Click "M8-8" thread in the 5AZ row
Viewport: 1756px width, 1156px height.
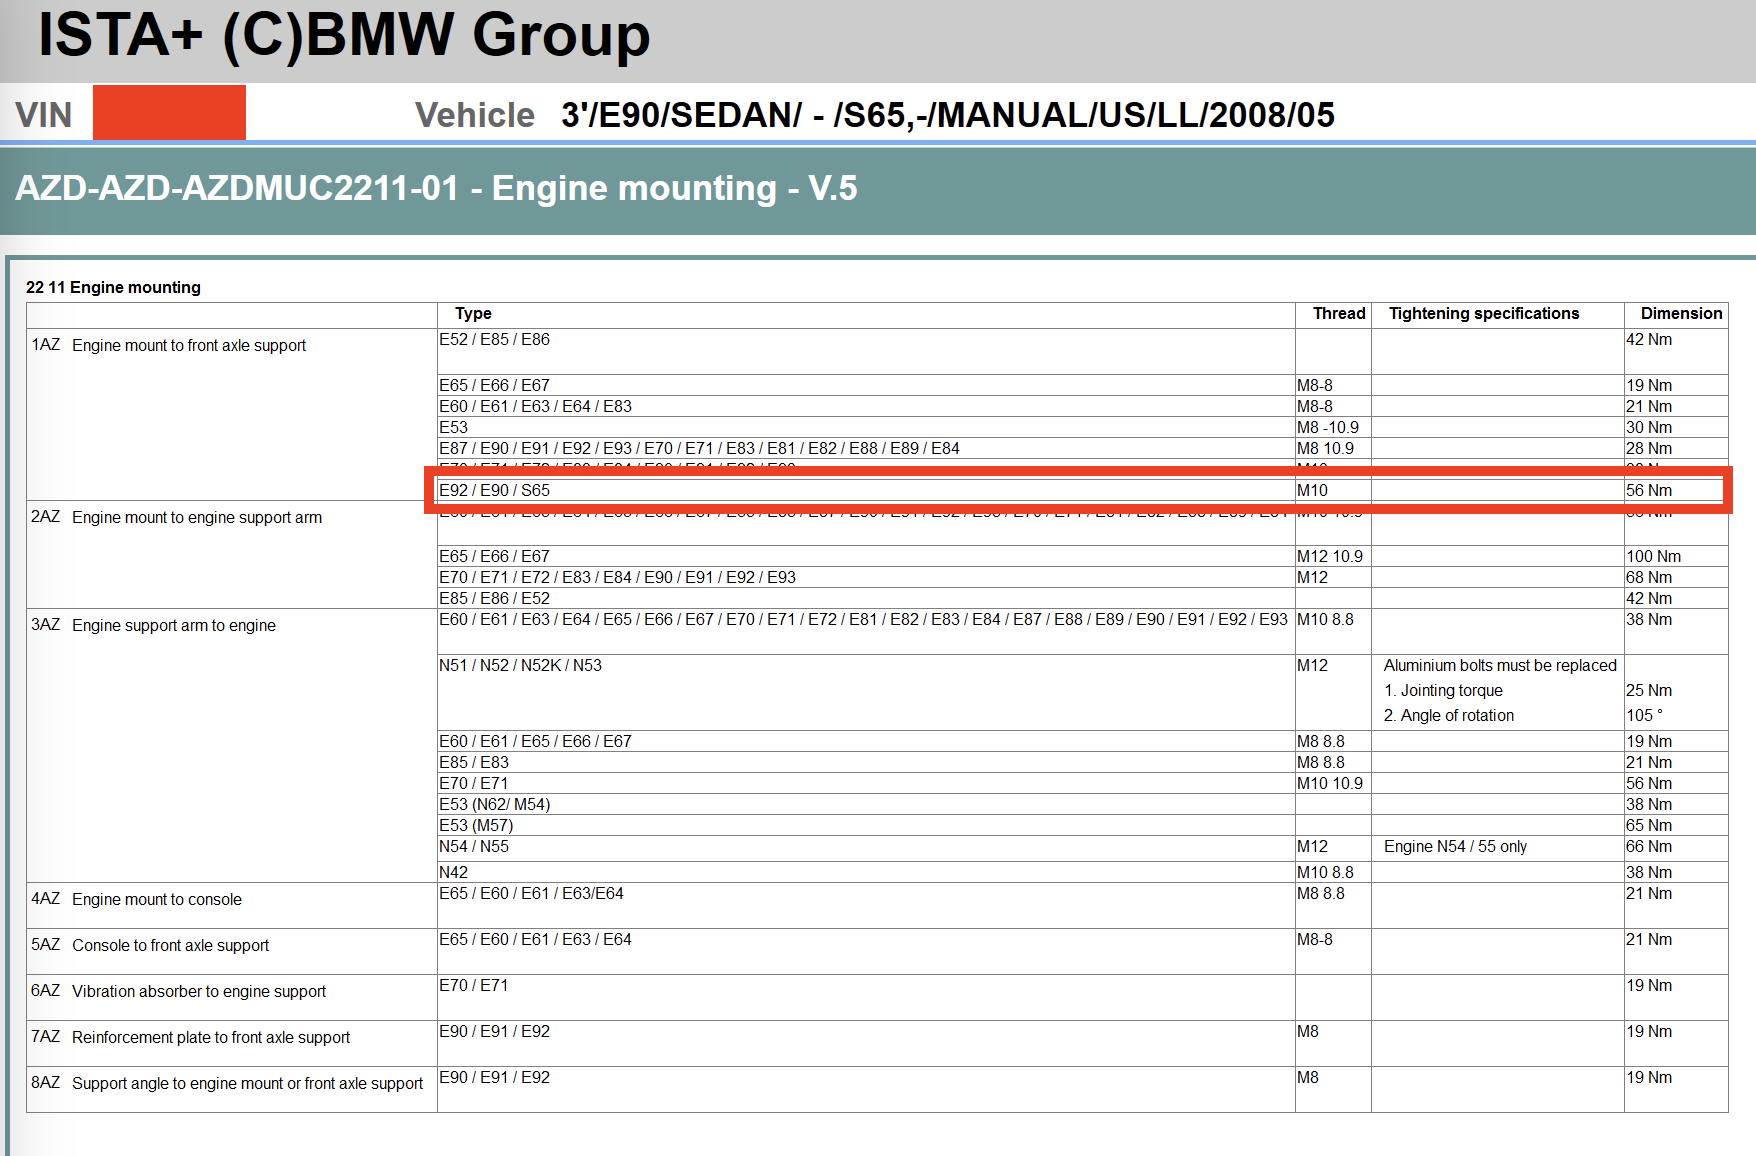click(x=1315, y=939)
